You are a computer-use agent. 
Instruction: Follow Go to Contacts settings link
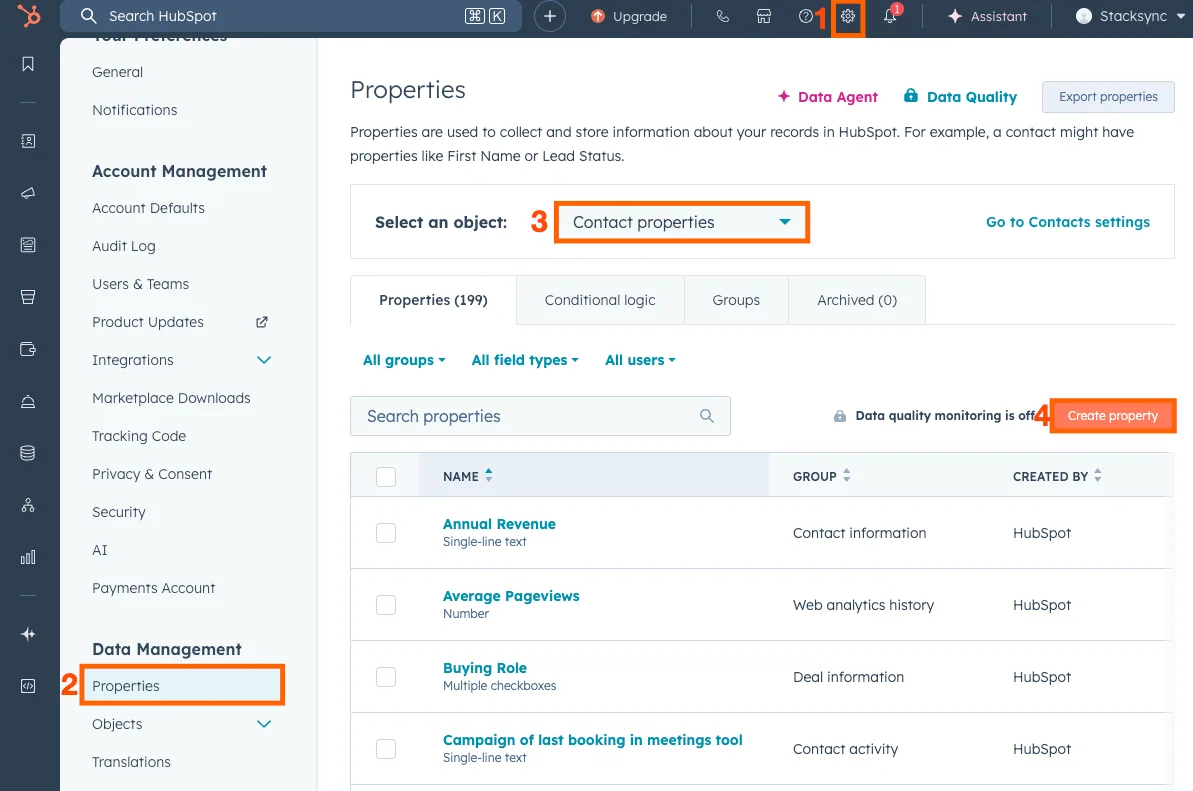tap(1067, 222)
